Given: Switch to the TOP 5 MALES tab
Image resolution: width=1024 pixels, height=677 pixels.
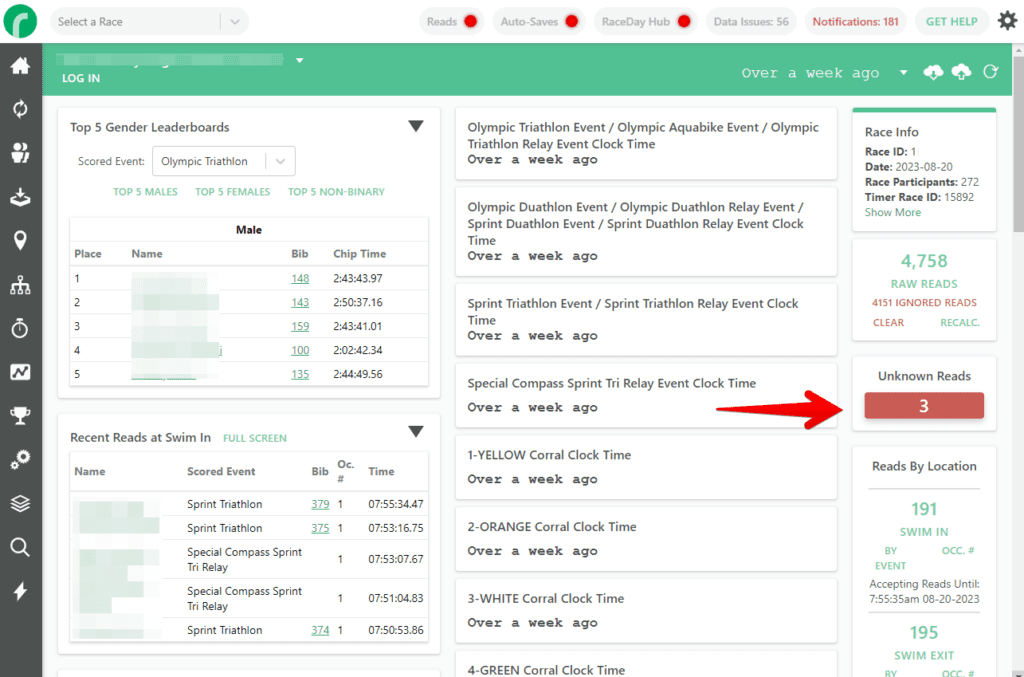Looking at the screenshot, I should pyautogui.click(x=145, y=192).
